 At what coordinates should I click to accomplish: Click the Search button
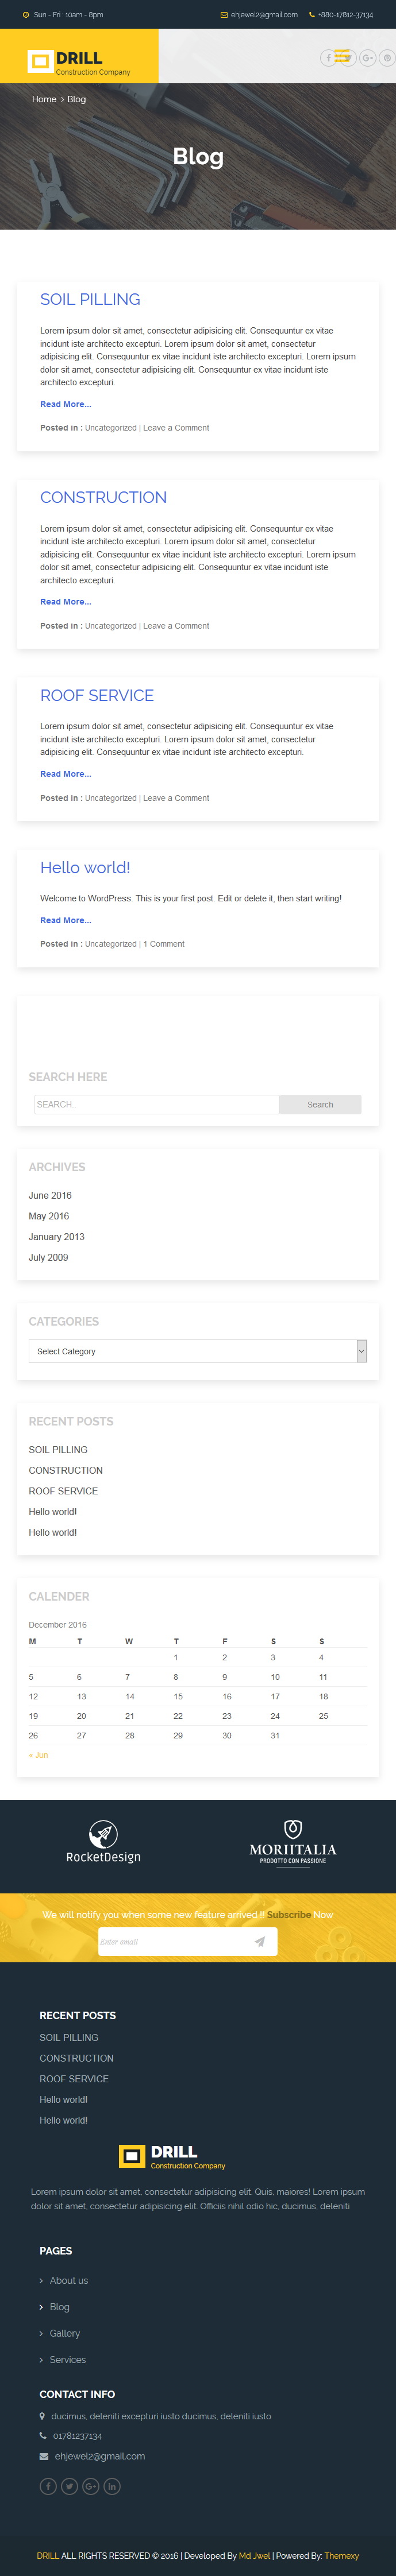coord(320,1104)
